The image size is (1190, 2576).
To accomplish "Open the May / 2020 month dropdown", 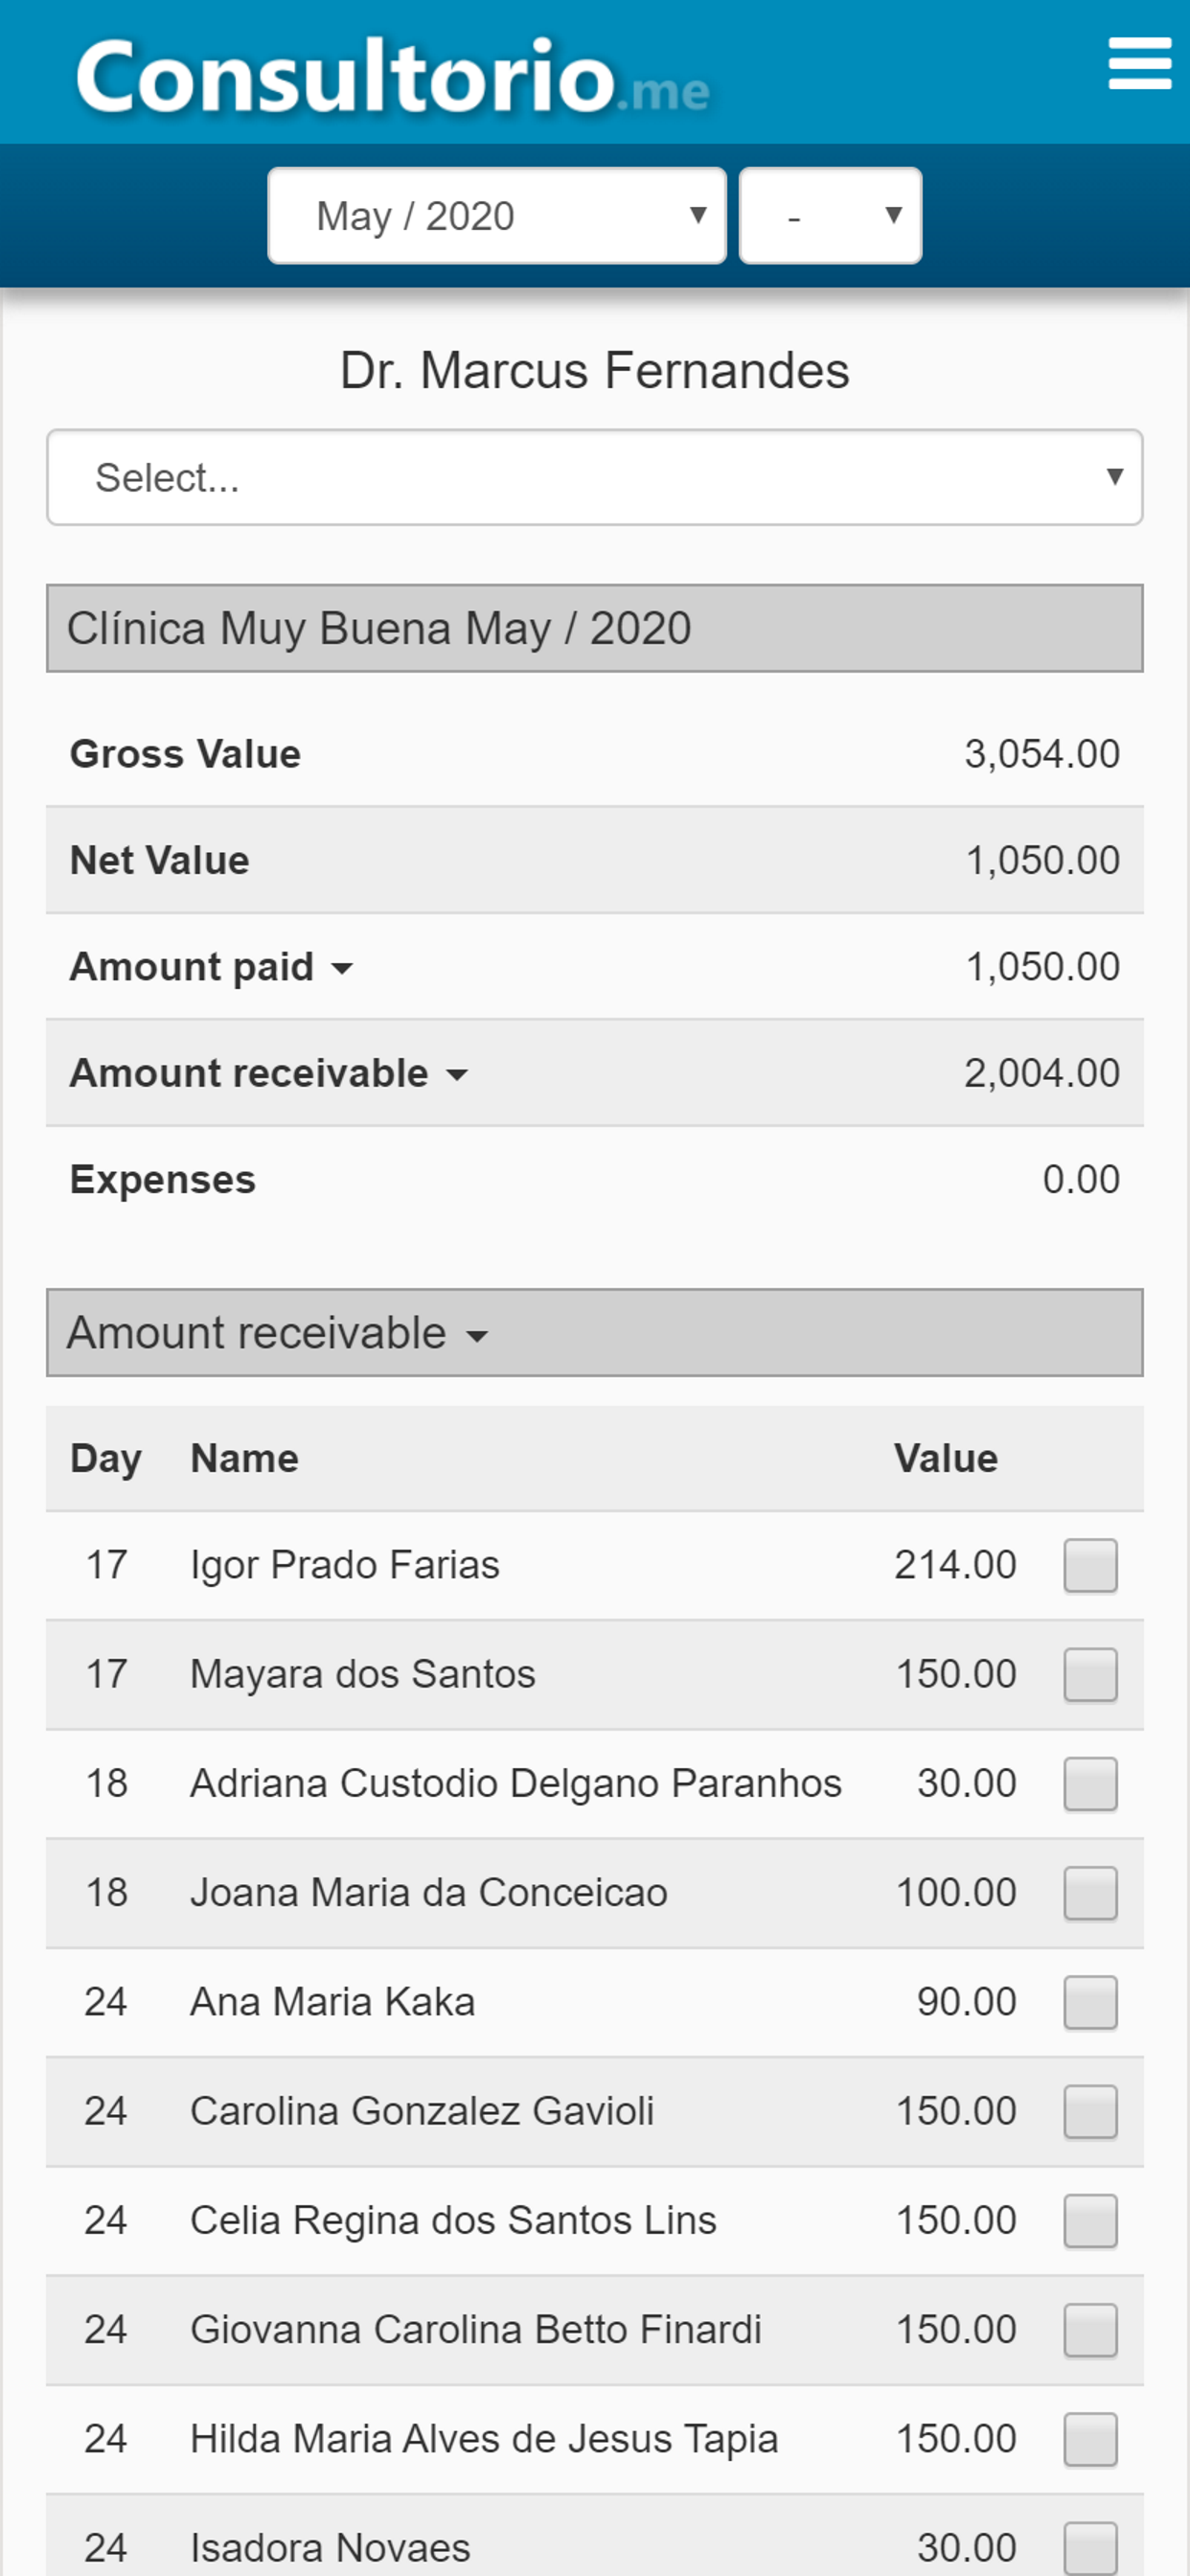I will 497,216.
